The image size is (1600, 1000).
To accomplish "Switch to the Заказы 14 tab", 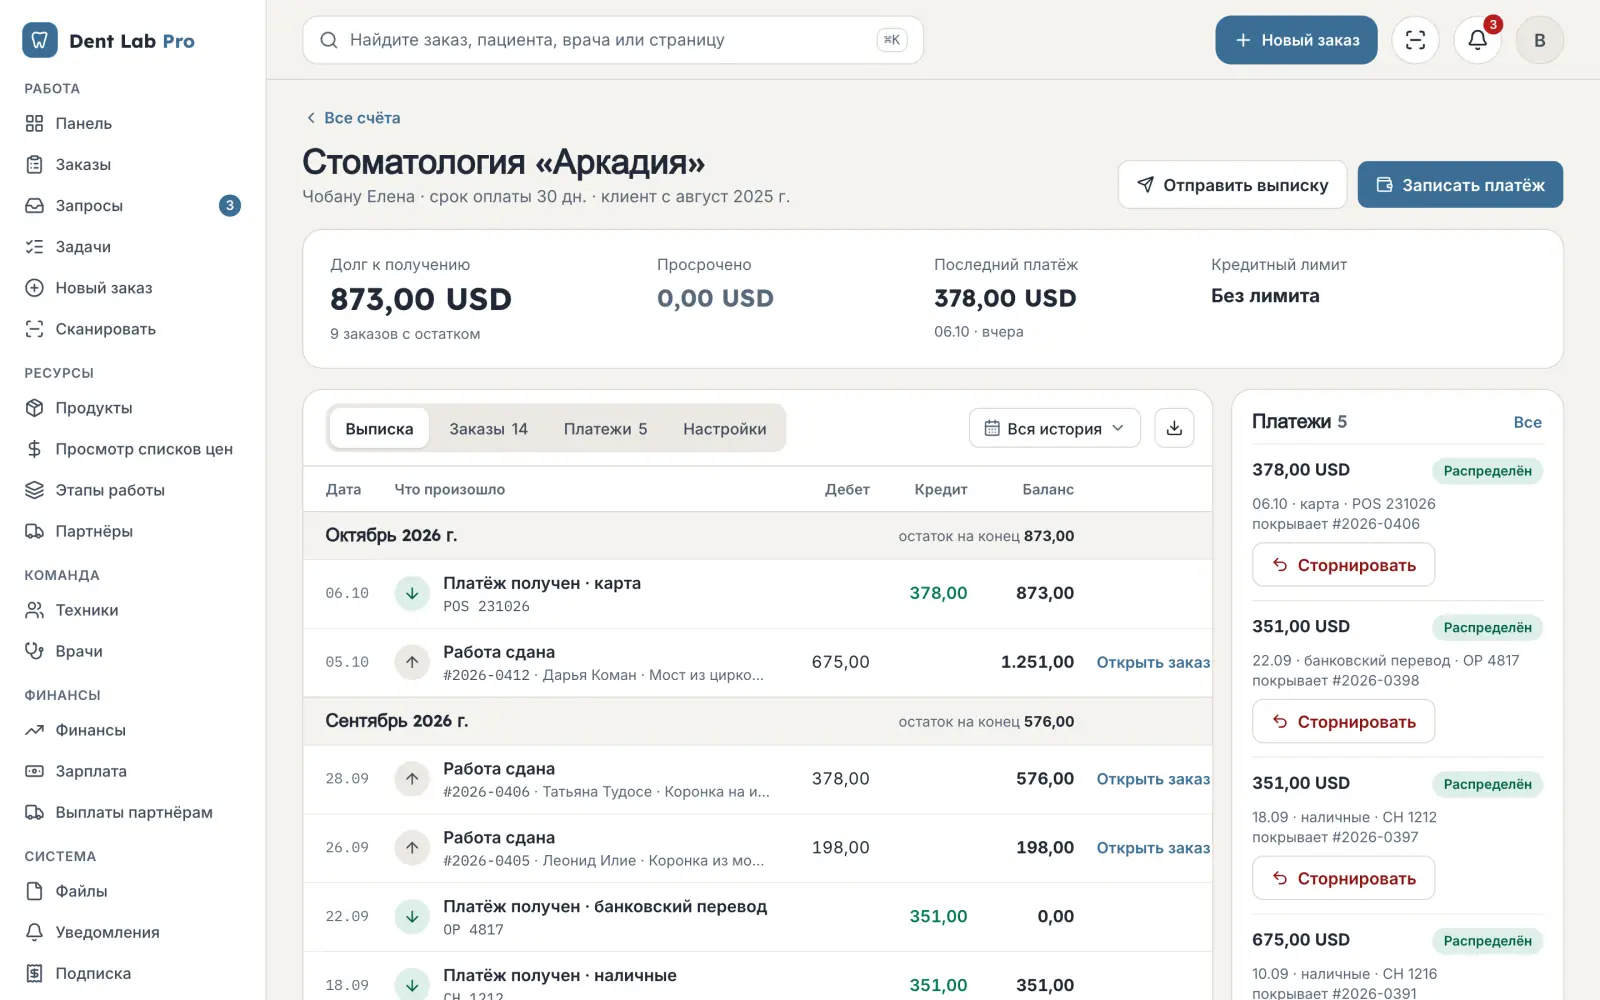I will pyautogui.click(x=488, y=428).
